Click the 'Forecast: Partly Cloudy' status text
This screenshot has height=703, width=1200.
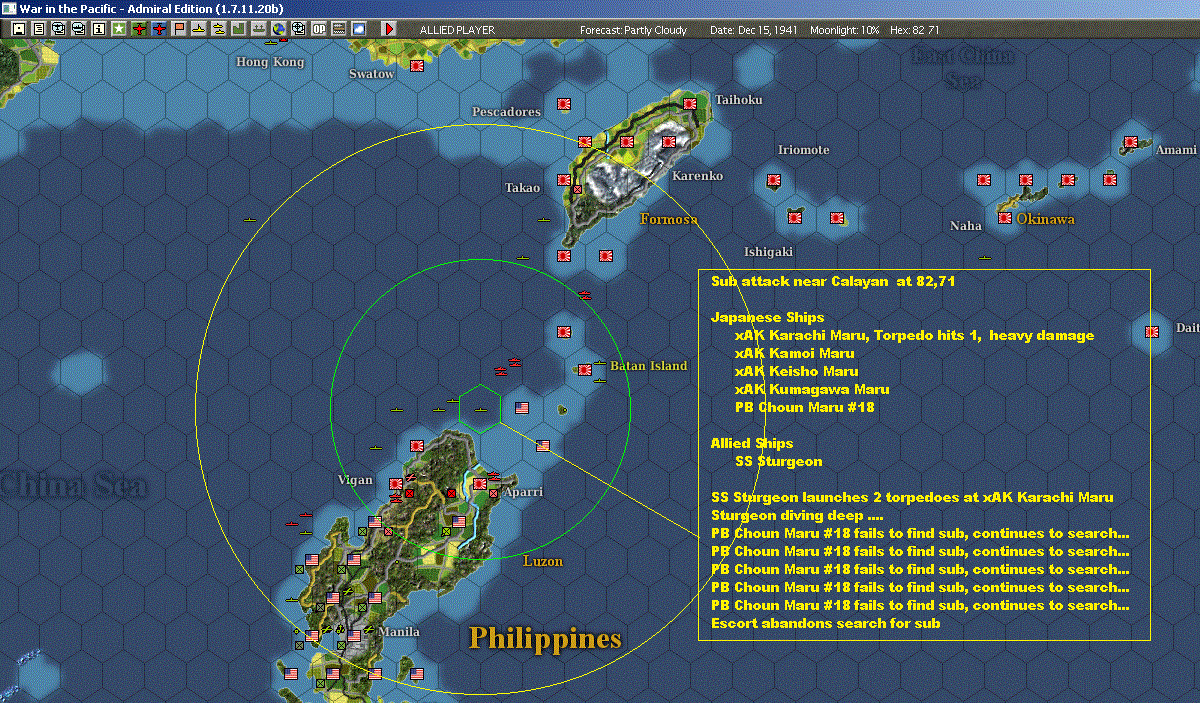[634, 30]
